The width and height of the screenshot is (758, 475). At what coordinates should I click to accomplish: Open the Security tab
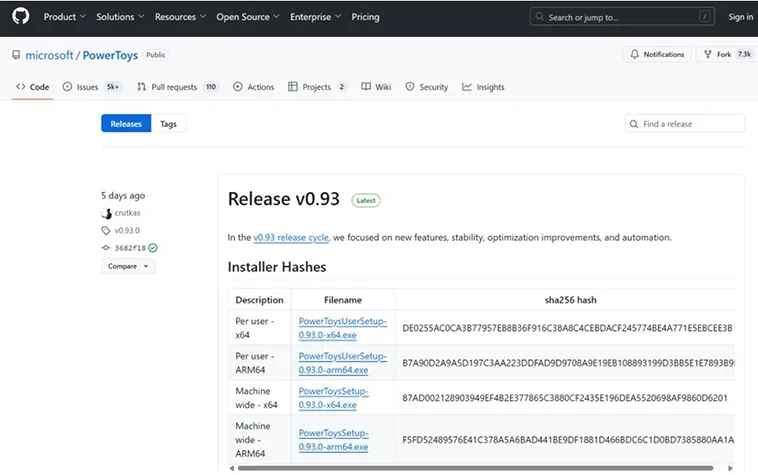coord(427,87)
